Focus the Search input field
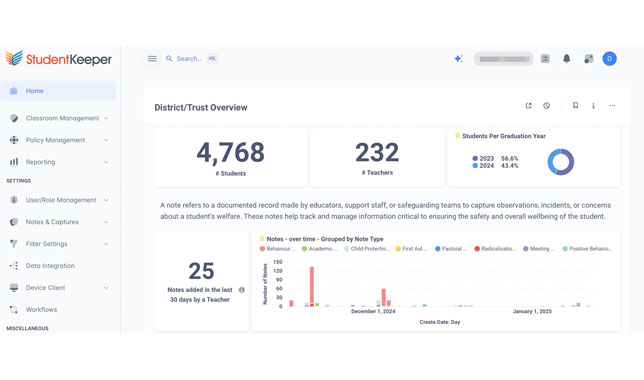 189,59
